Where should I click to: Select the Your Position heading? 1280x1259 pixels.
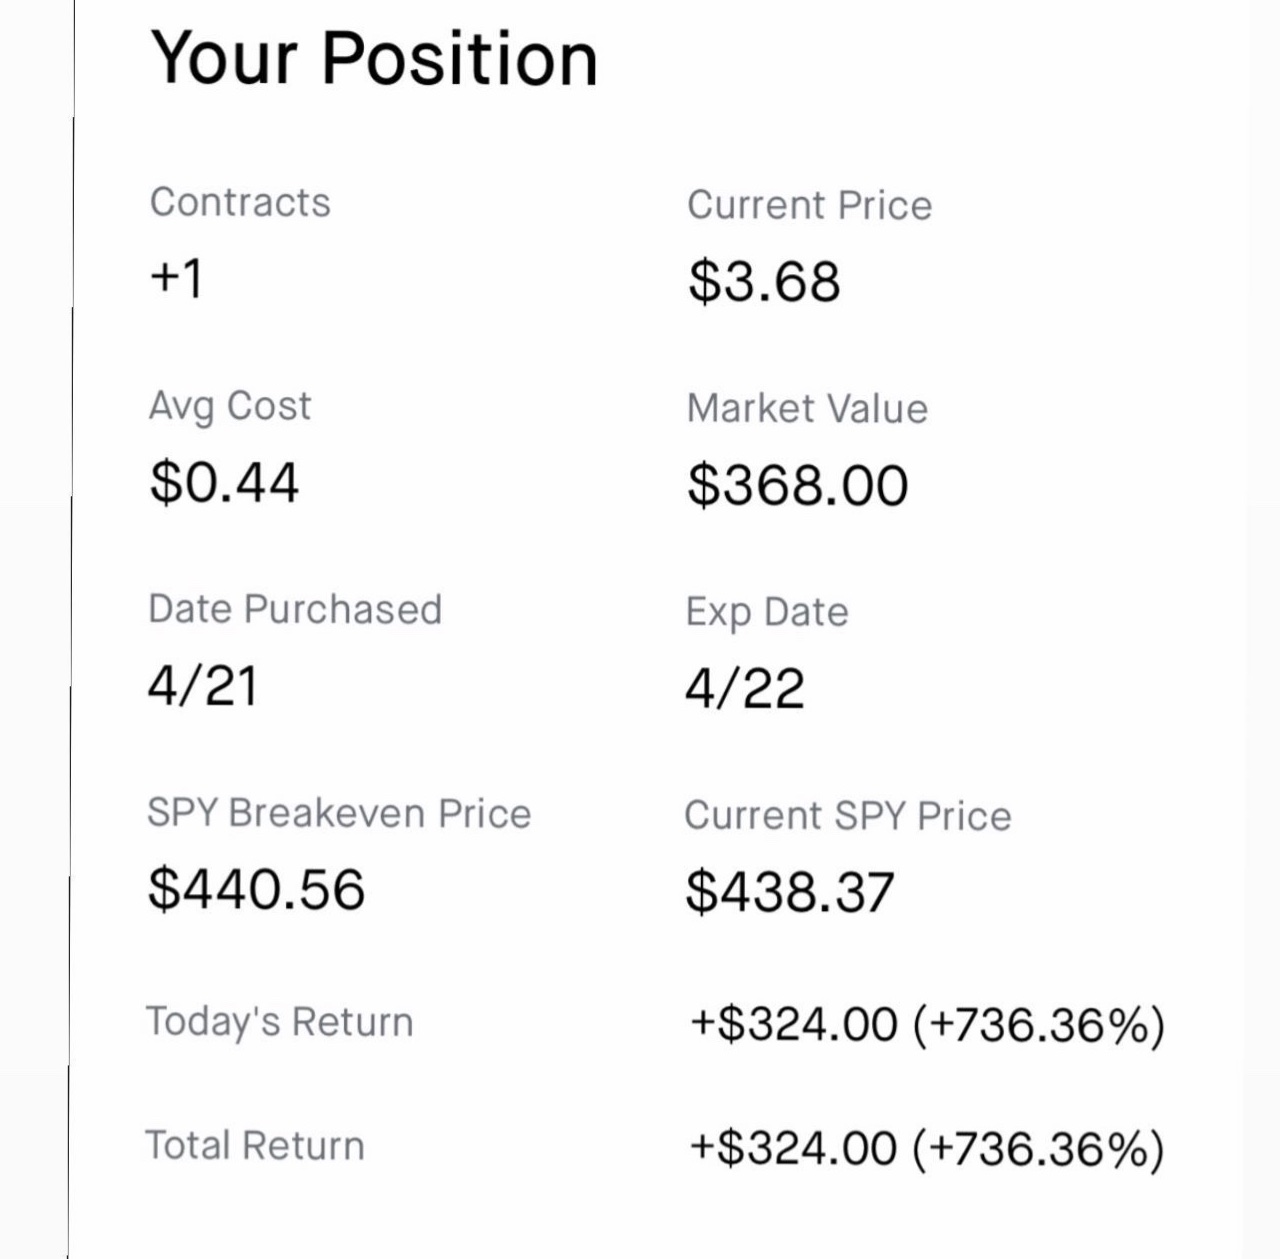(x=374, y=58)
